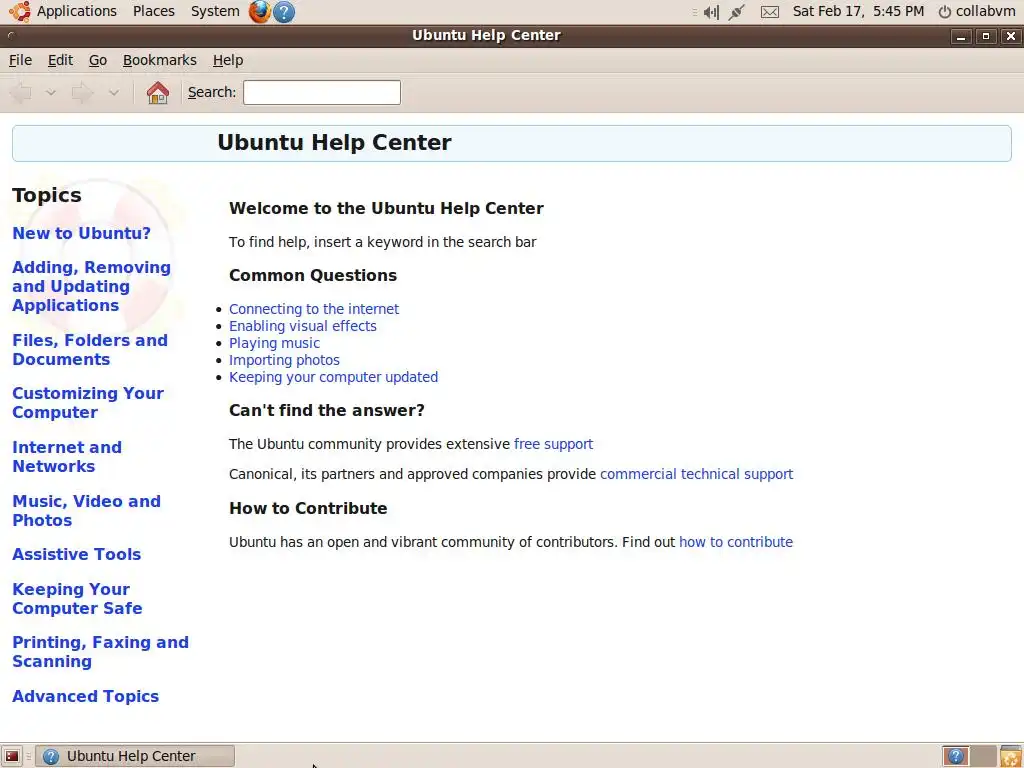This screenshot has width=1024, height=768.
Task: Open Printing, Faxing and Scanning topic
Action: coord(101,651)
